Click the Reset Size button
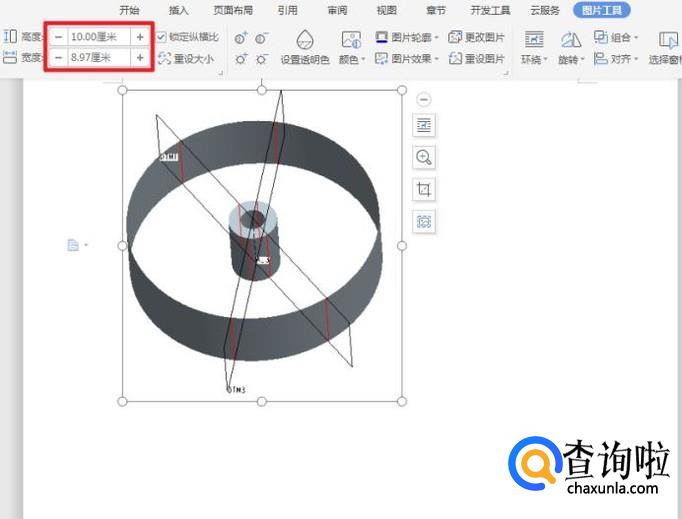This screenshot has height=519, width=682. pyautogui.click(x=186, y=59)
